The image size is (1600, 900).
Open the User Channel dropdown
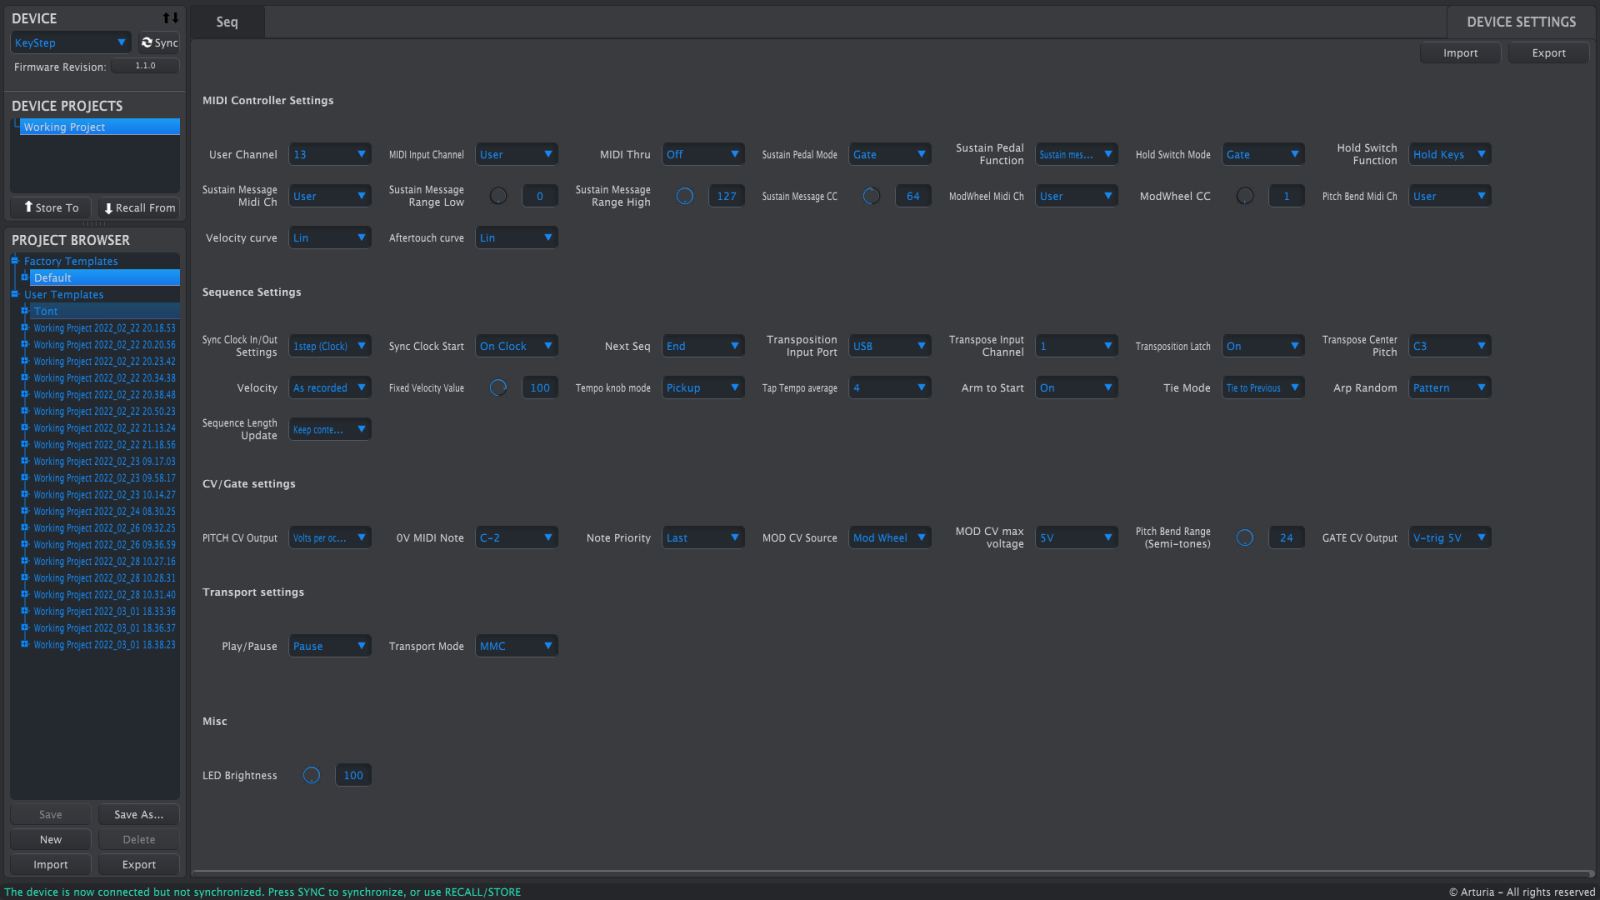(x=330, y=154)
